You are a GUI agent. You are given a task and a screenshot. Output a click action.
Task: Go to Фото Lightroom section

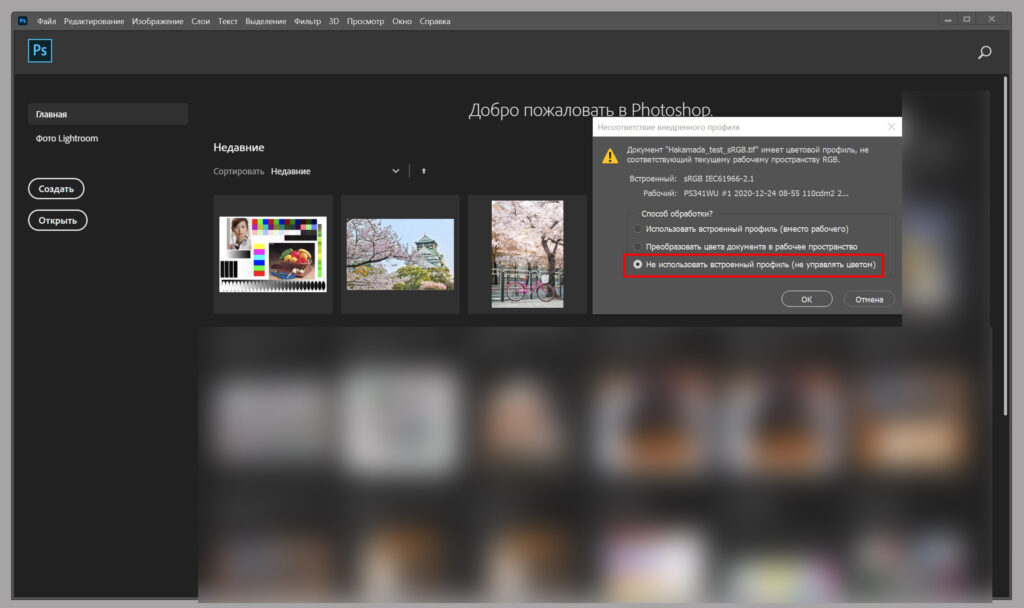click(67, 139)
